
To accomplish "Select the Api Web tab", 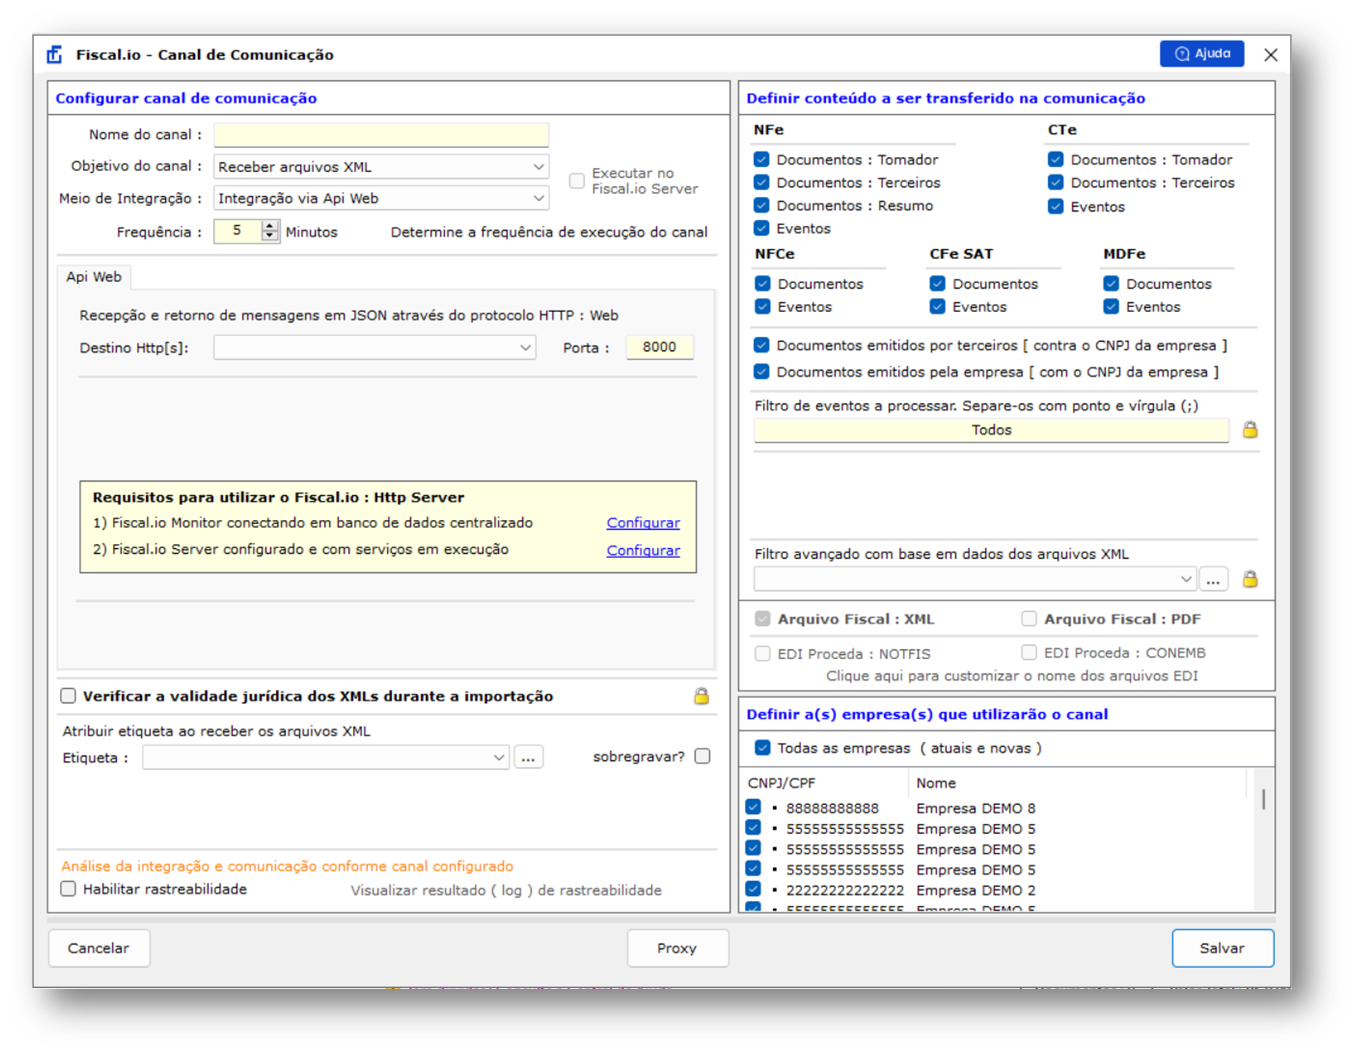I will click(94, 277).
